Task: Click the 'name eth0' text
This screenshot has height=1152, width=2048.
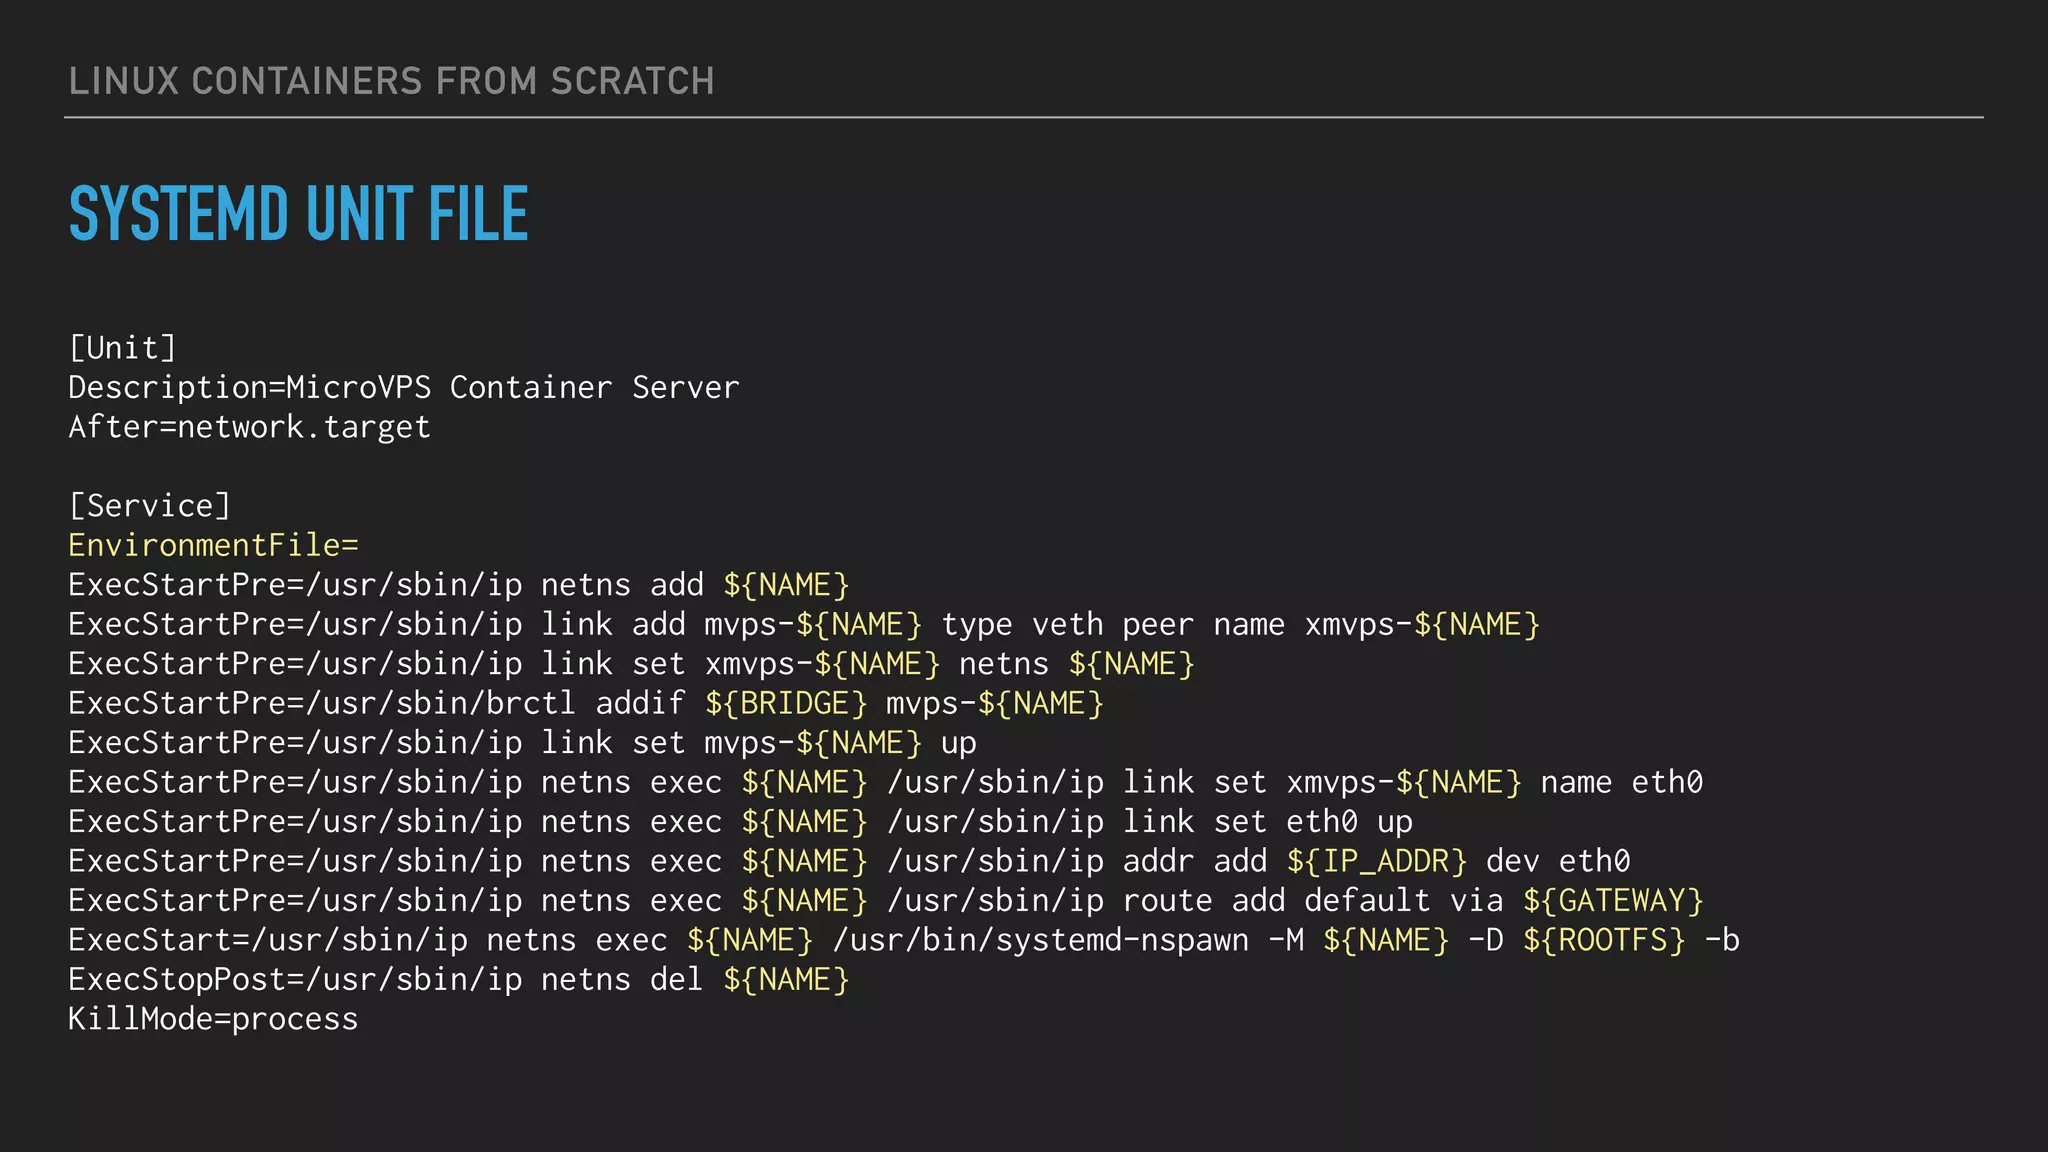Action: (1620, 782)
